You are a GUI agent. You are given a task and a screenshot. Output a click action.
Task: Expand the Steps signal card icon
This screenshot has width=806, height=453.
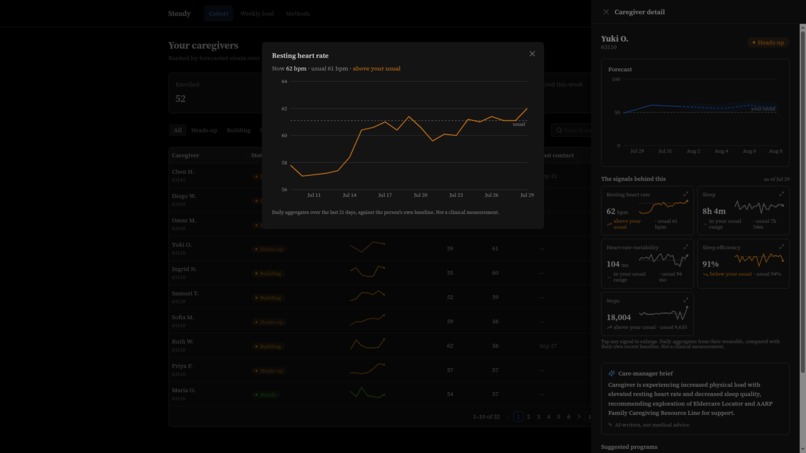tap(686, 301)
